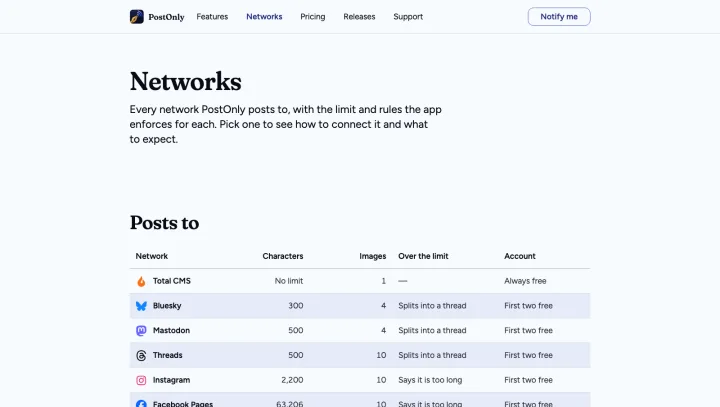Viewport: 720px width, 407px height.
Task: Click Instagram's 2,200 characters value
Action: pyautogui.click(x=292, y=380)
